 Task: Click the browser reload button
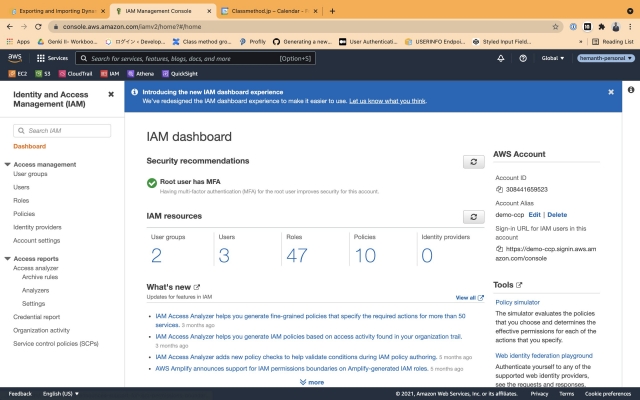point(38,27)
